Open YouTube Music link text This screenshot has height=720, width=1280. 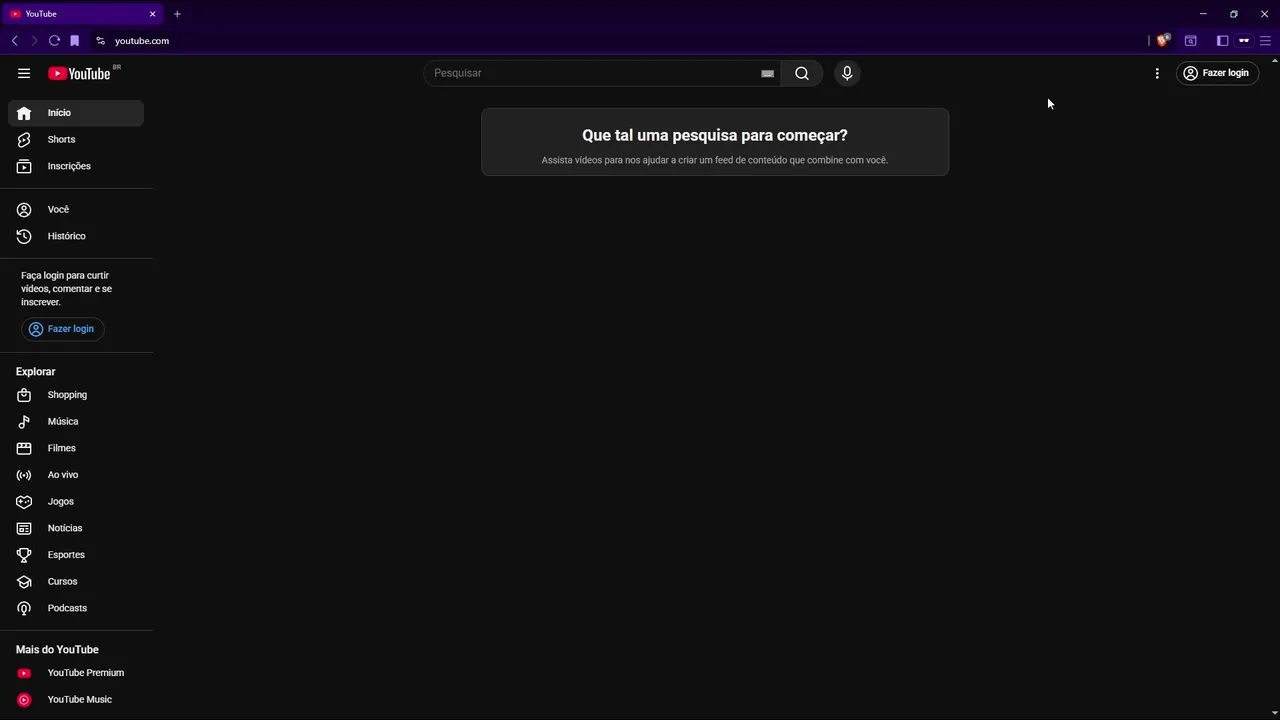point(79,700)
